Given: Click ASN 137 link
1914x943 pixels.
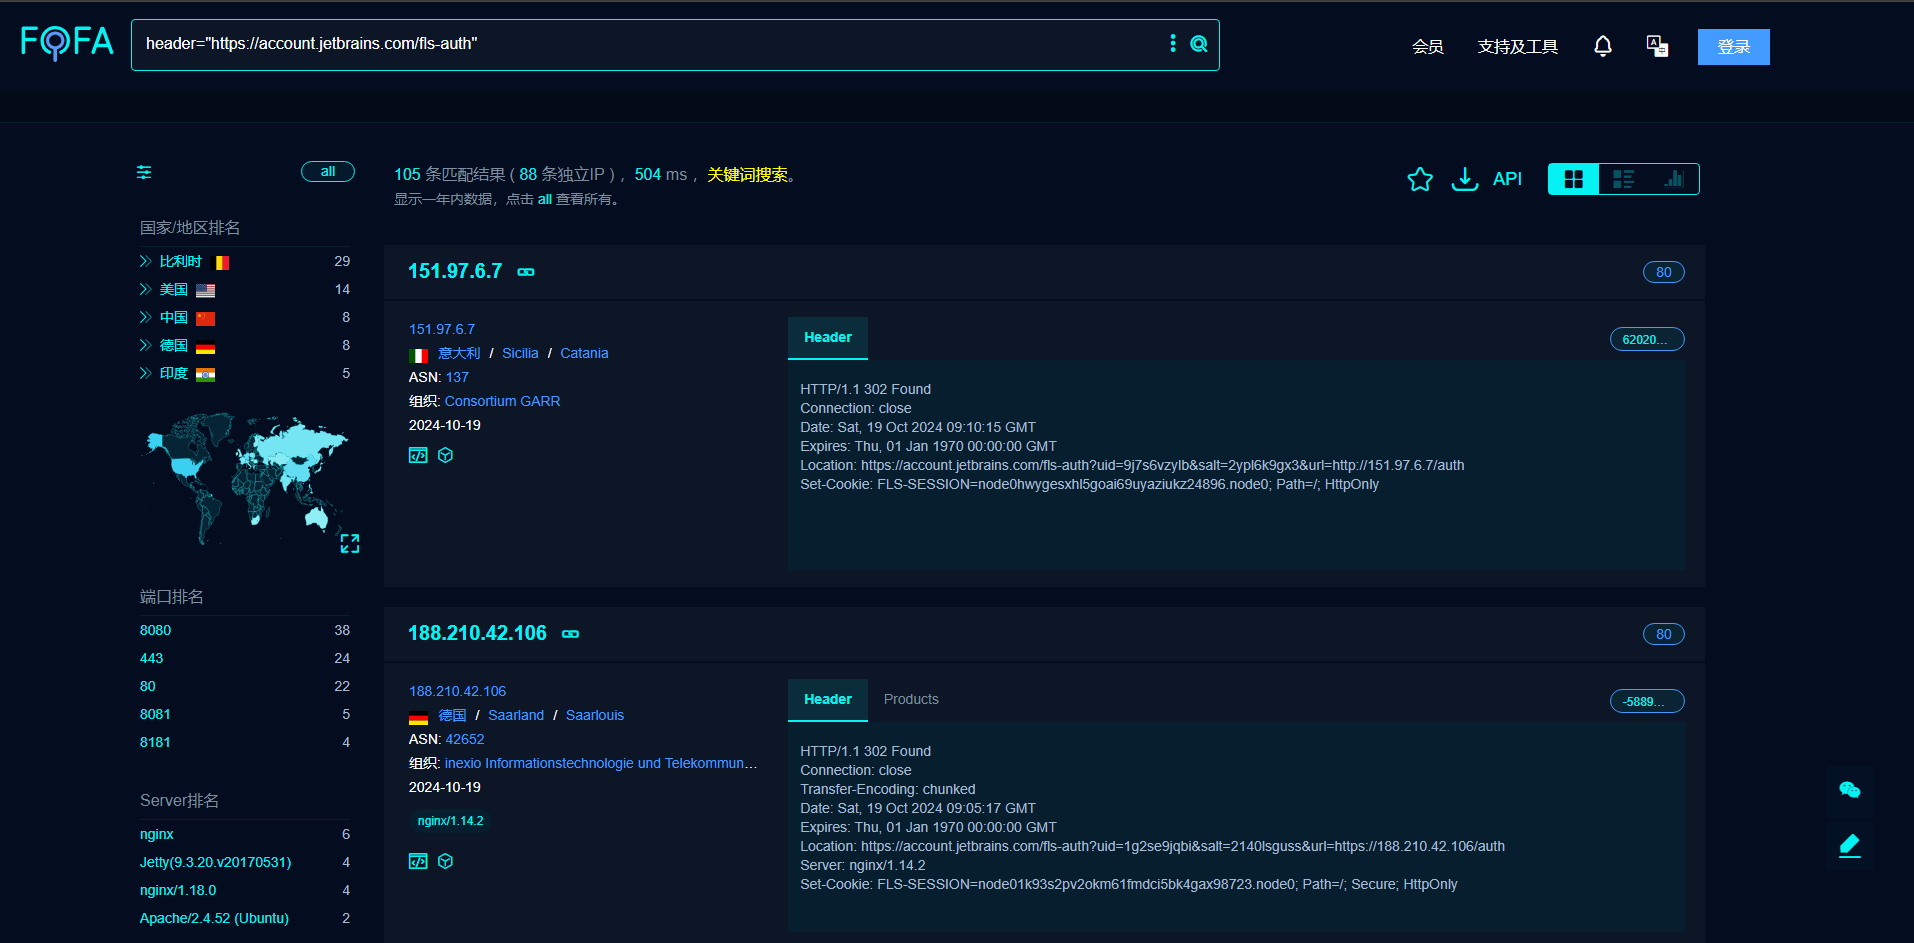Looking at the screenshot, I should tap(457, 377).
